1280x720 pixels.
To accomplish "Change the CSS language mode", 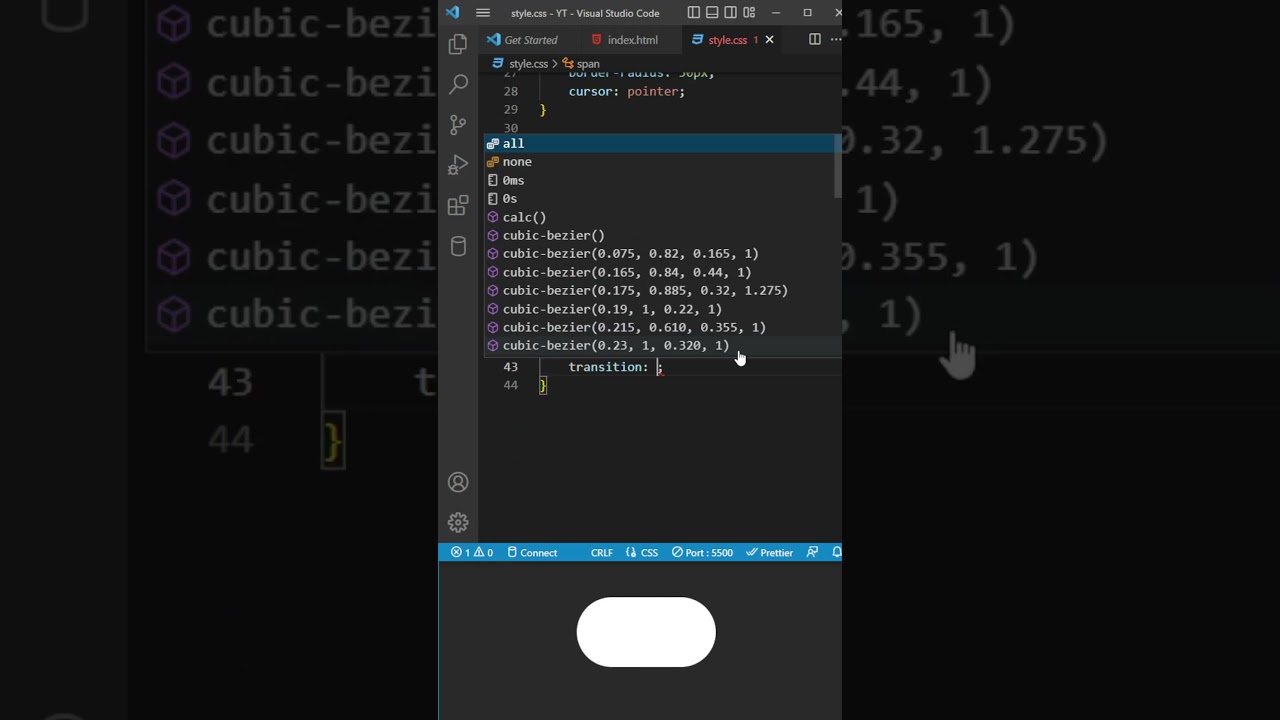I will pos(642,552).
